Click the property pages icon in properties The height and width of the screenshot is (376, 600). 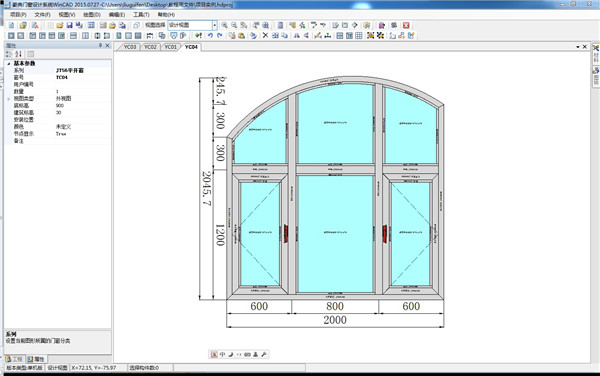[31, 54]
